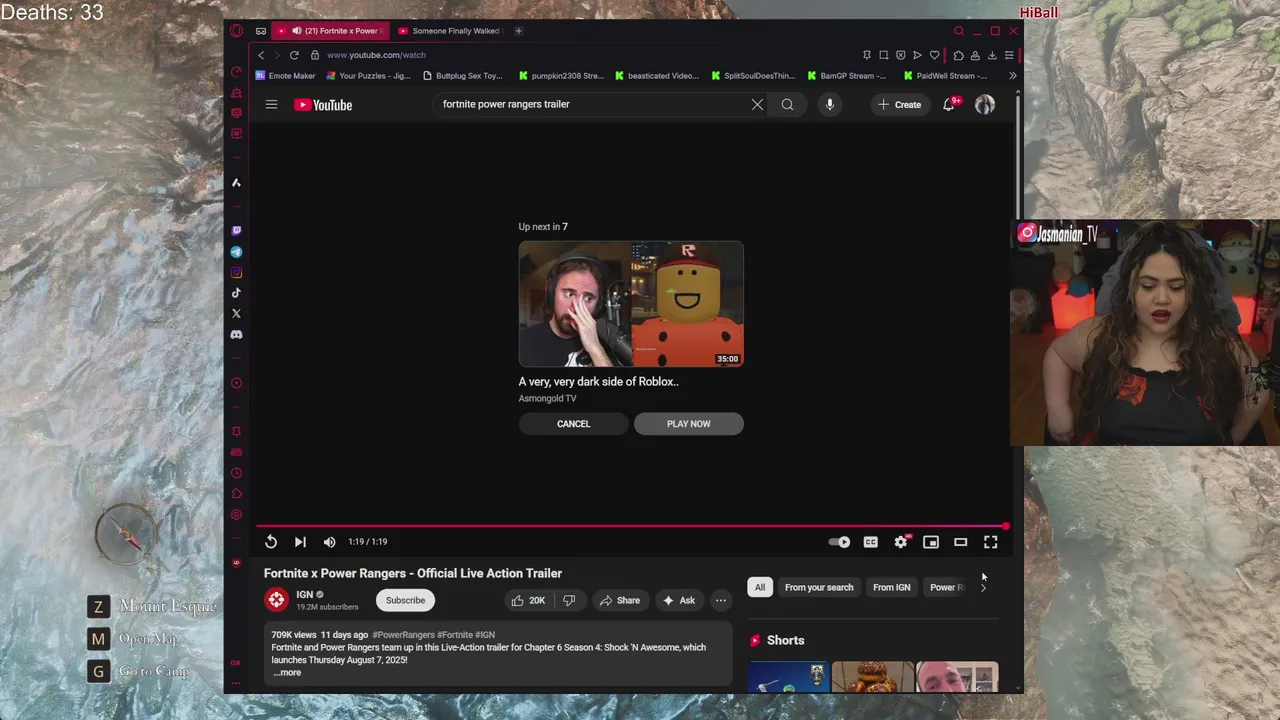The image size is (1280, 720).
Task: Go back in browser history
Action: tap(261, 55)
